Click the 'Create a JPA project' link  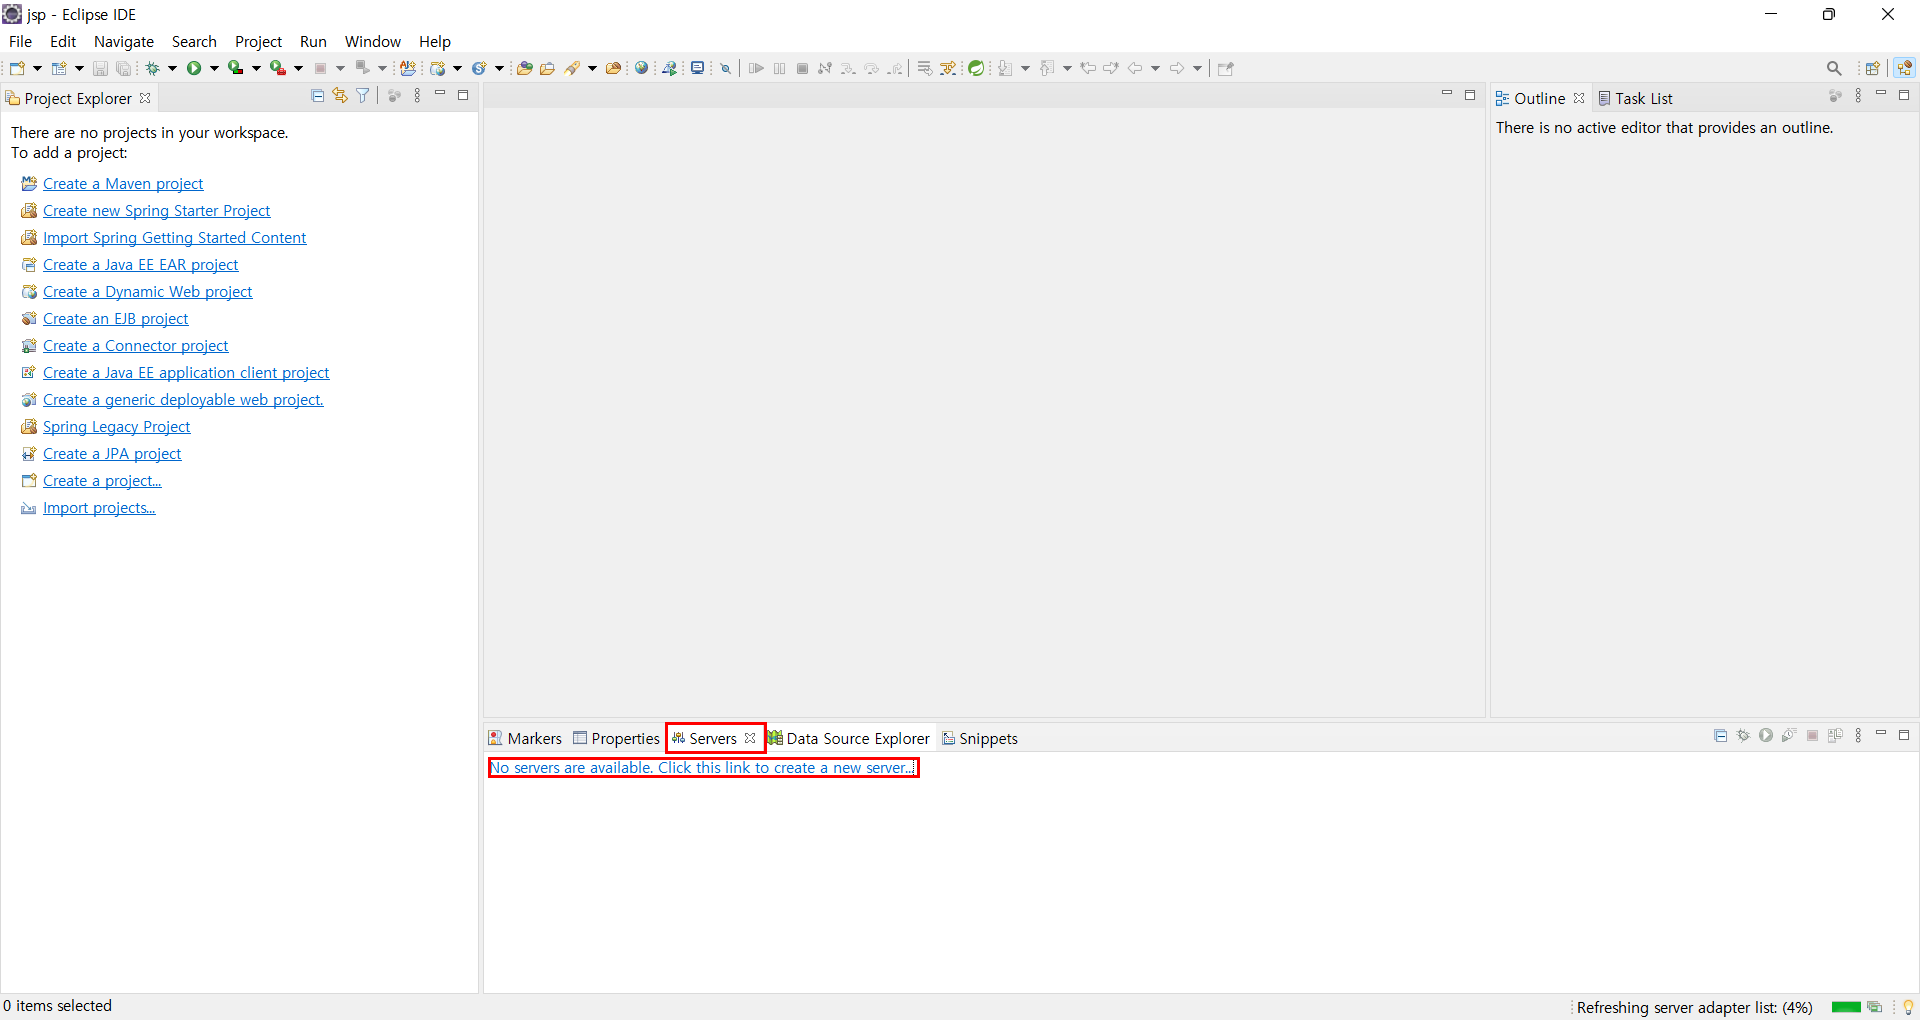112,454
